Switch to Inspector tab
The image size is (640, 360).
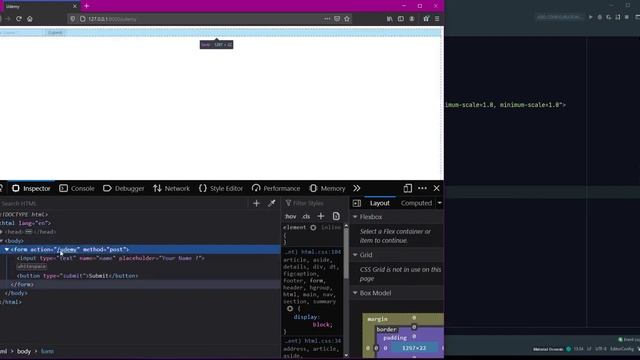point(31,188)
